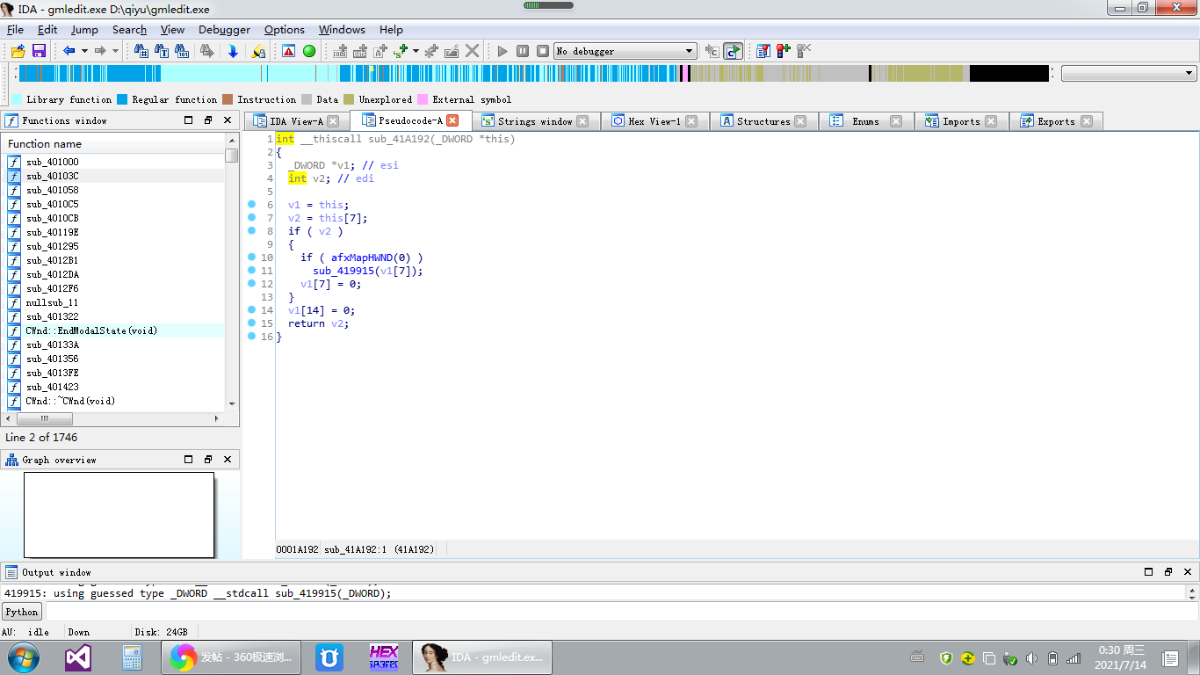Terminate process with the stop button
Viewport: 1200px width, 675px height.
[x=543, y=51]
